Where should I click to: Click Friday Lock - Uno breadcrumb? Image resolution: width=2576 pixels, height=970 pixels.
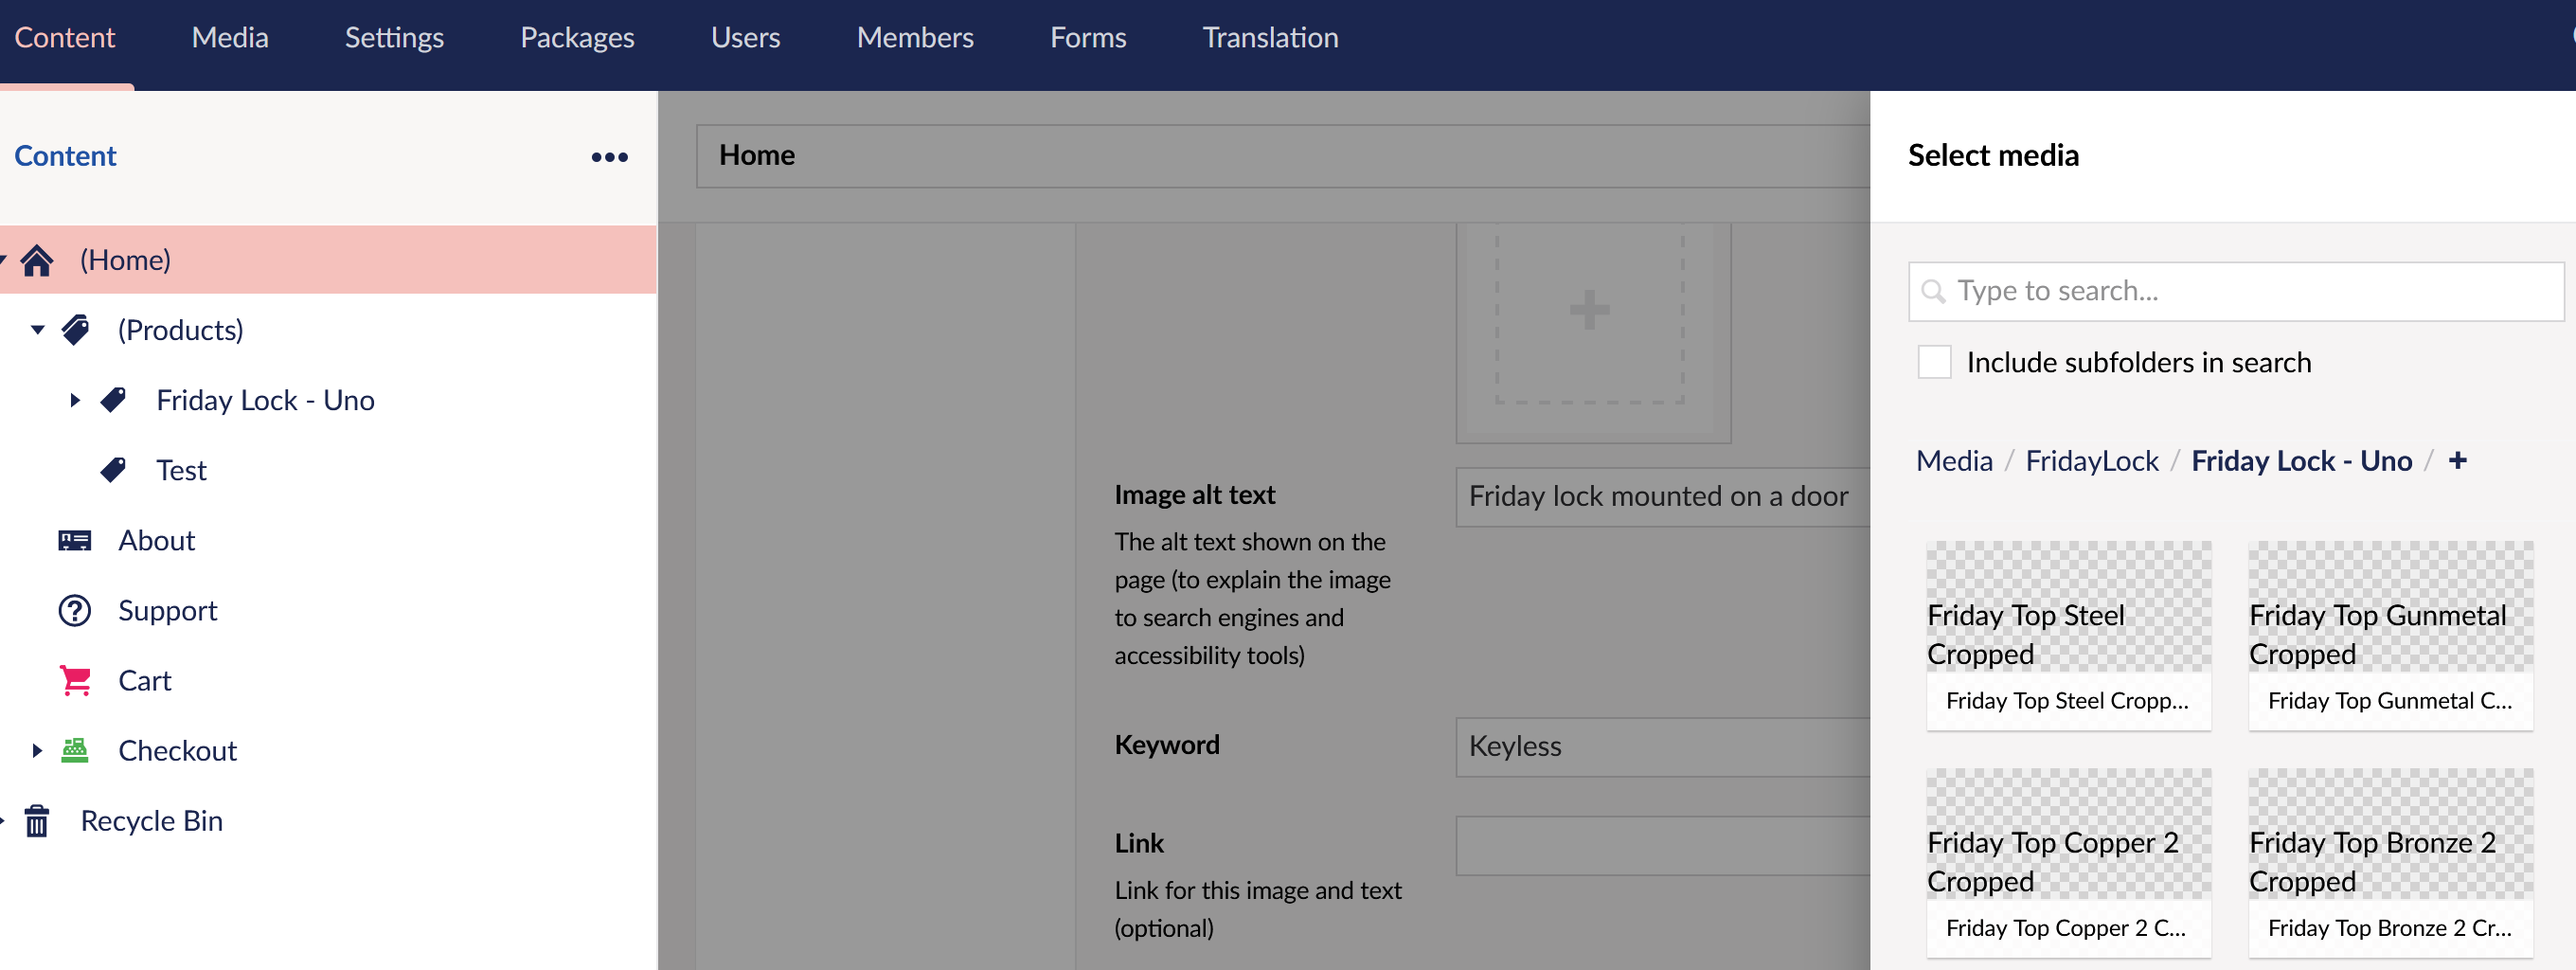coord(2301,460)
